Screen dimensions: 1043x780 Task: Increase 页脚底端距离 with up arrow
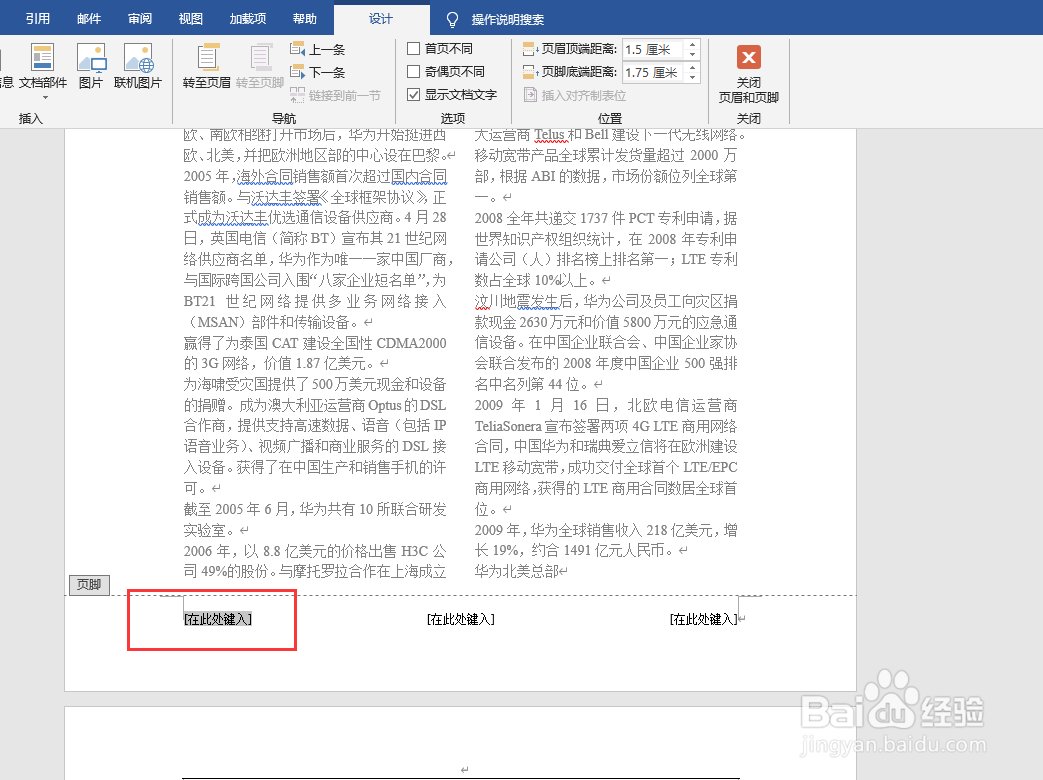click(x=693, y=67)
